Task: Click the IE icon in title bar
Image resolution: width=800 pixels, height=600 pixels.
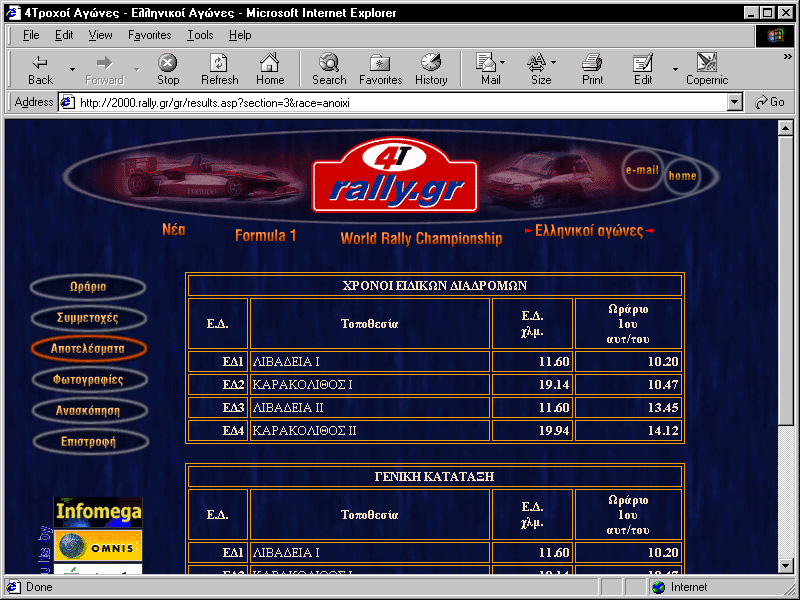Action: coord(13,12)
